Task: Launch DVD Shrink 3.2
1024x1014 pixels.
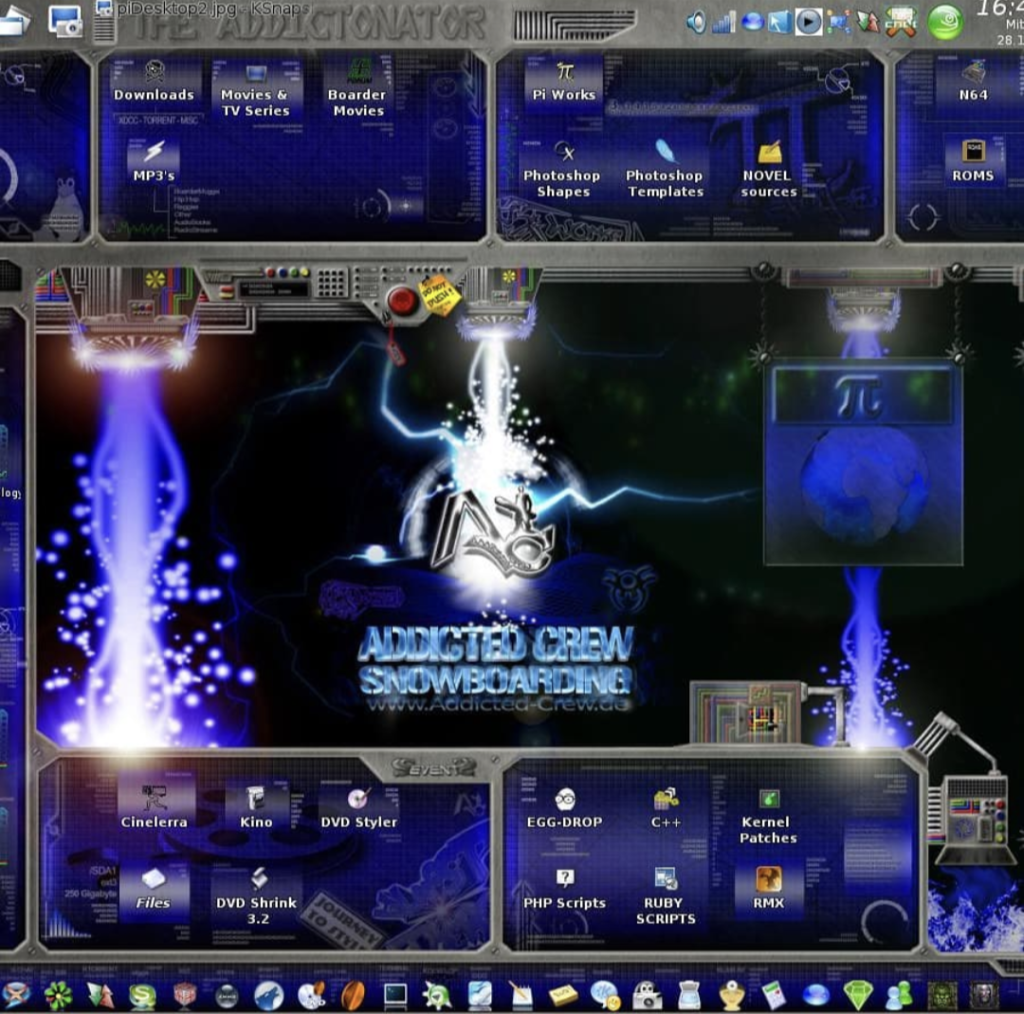Action: tap(257, 897)
